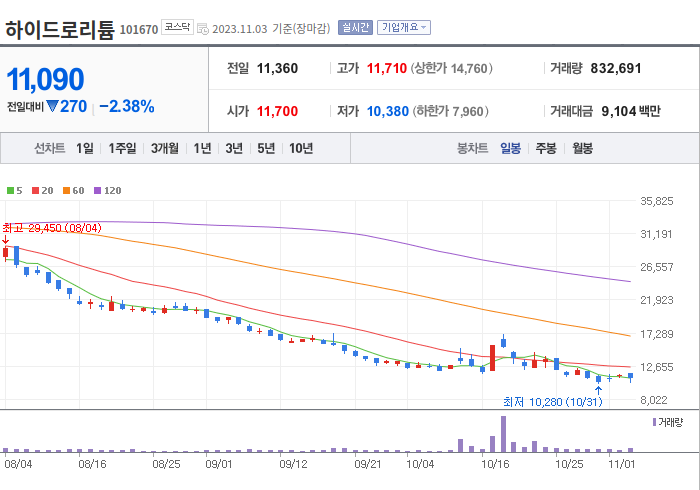Image resolution: width=700 pixels, height=490 pixels.
Task: Click the 8,022 price axis label
Action: pyautogui.click(x=654, y=400)
